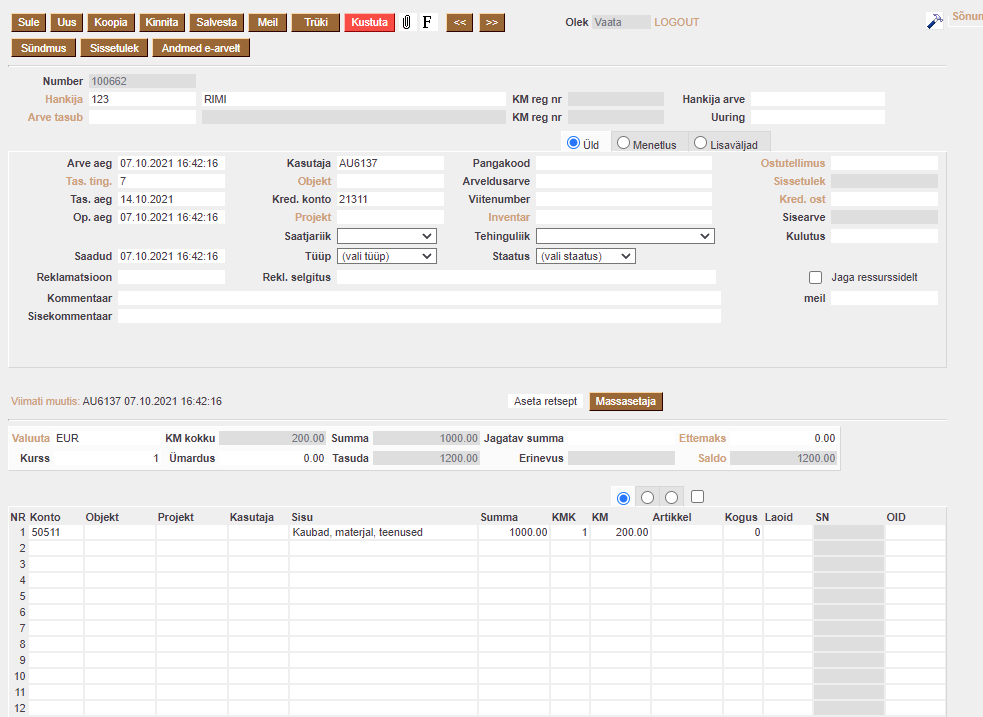Open the Saatjariik dropdown
This screenshot has width=983, height=717.
pyautogui.click(x=387, y=236)
